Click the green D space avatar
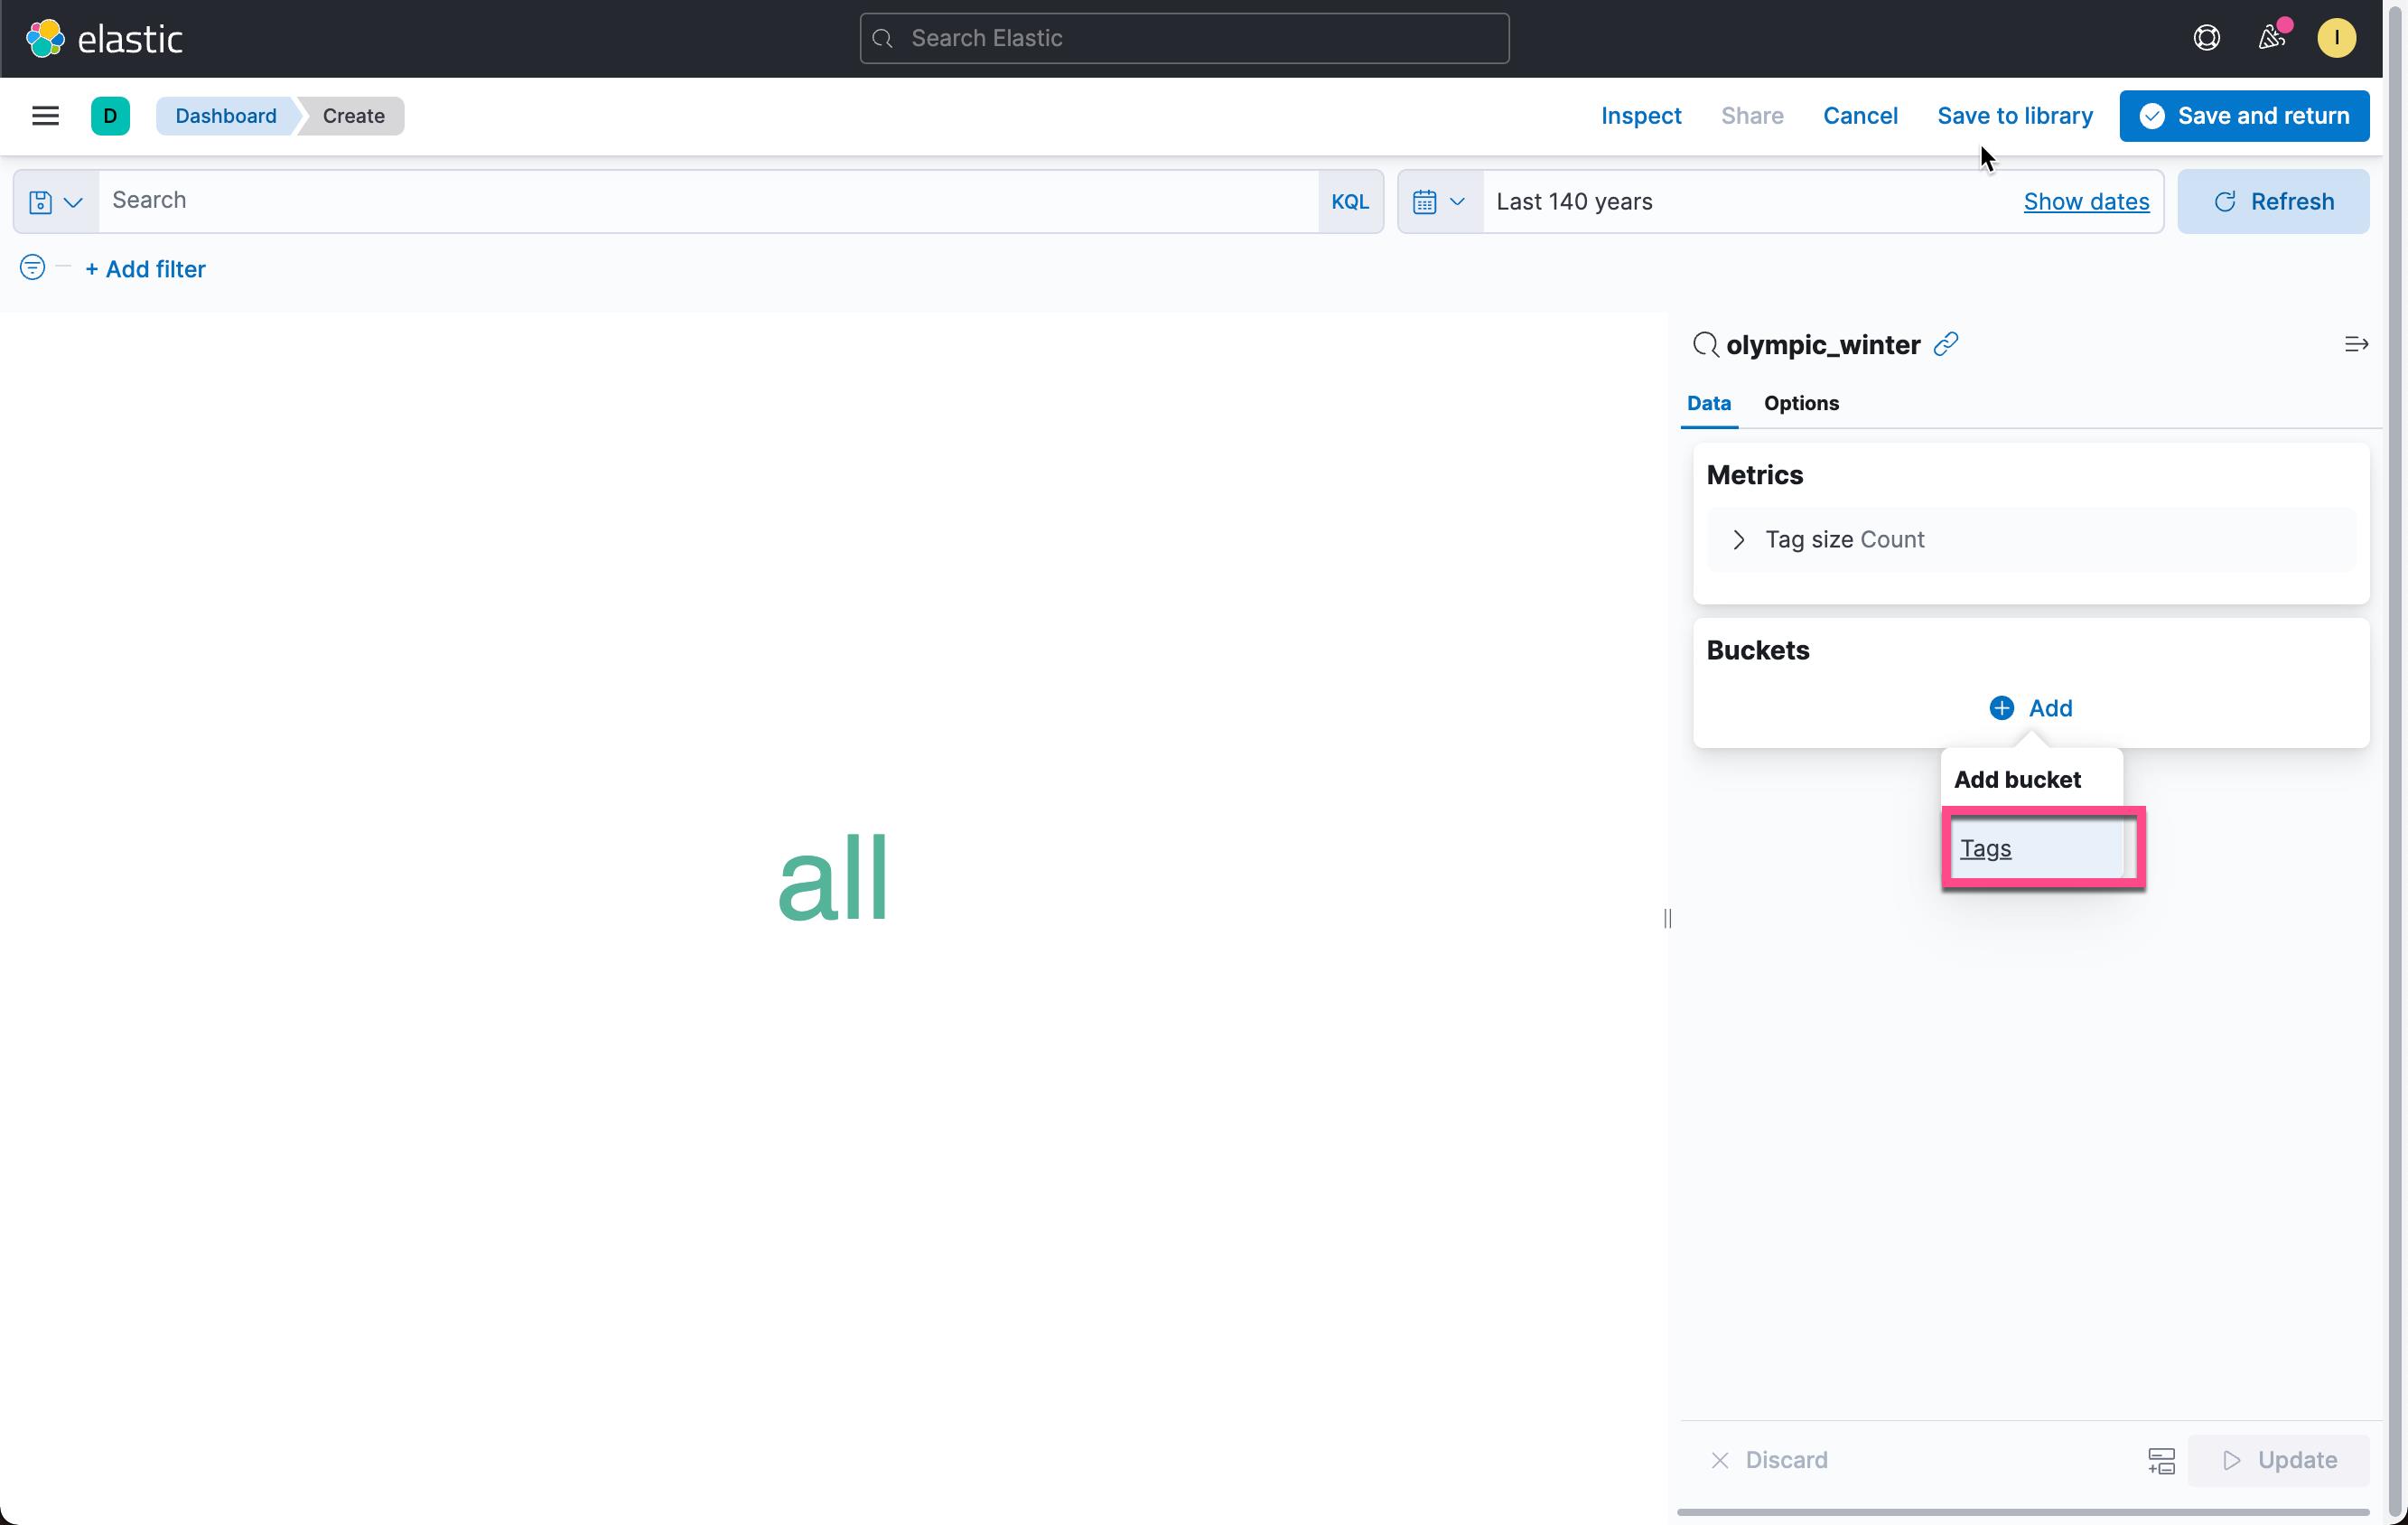 pyautogui.click(x=110, y=116)
